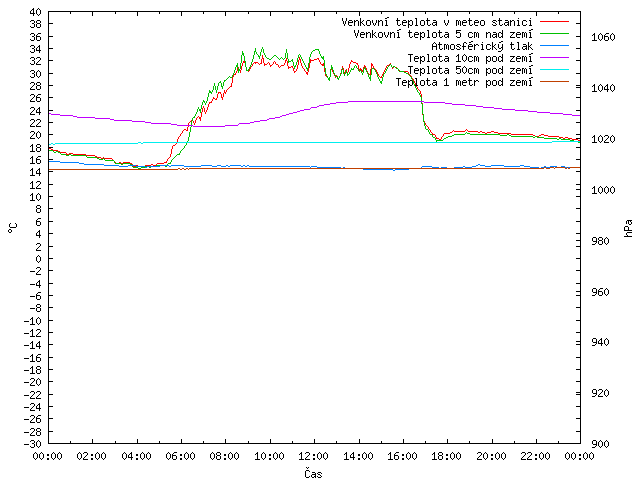
Task: Click the 1040 pressure axis label
Action: coord(603,88)
